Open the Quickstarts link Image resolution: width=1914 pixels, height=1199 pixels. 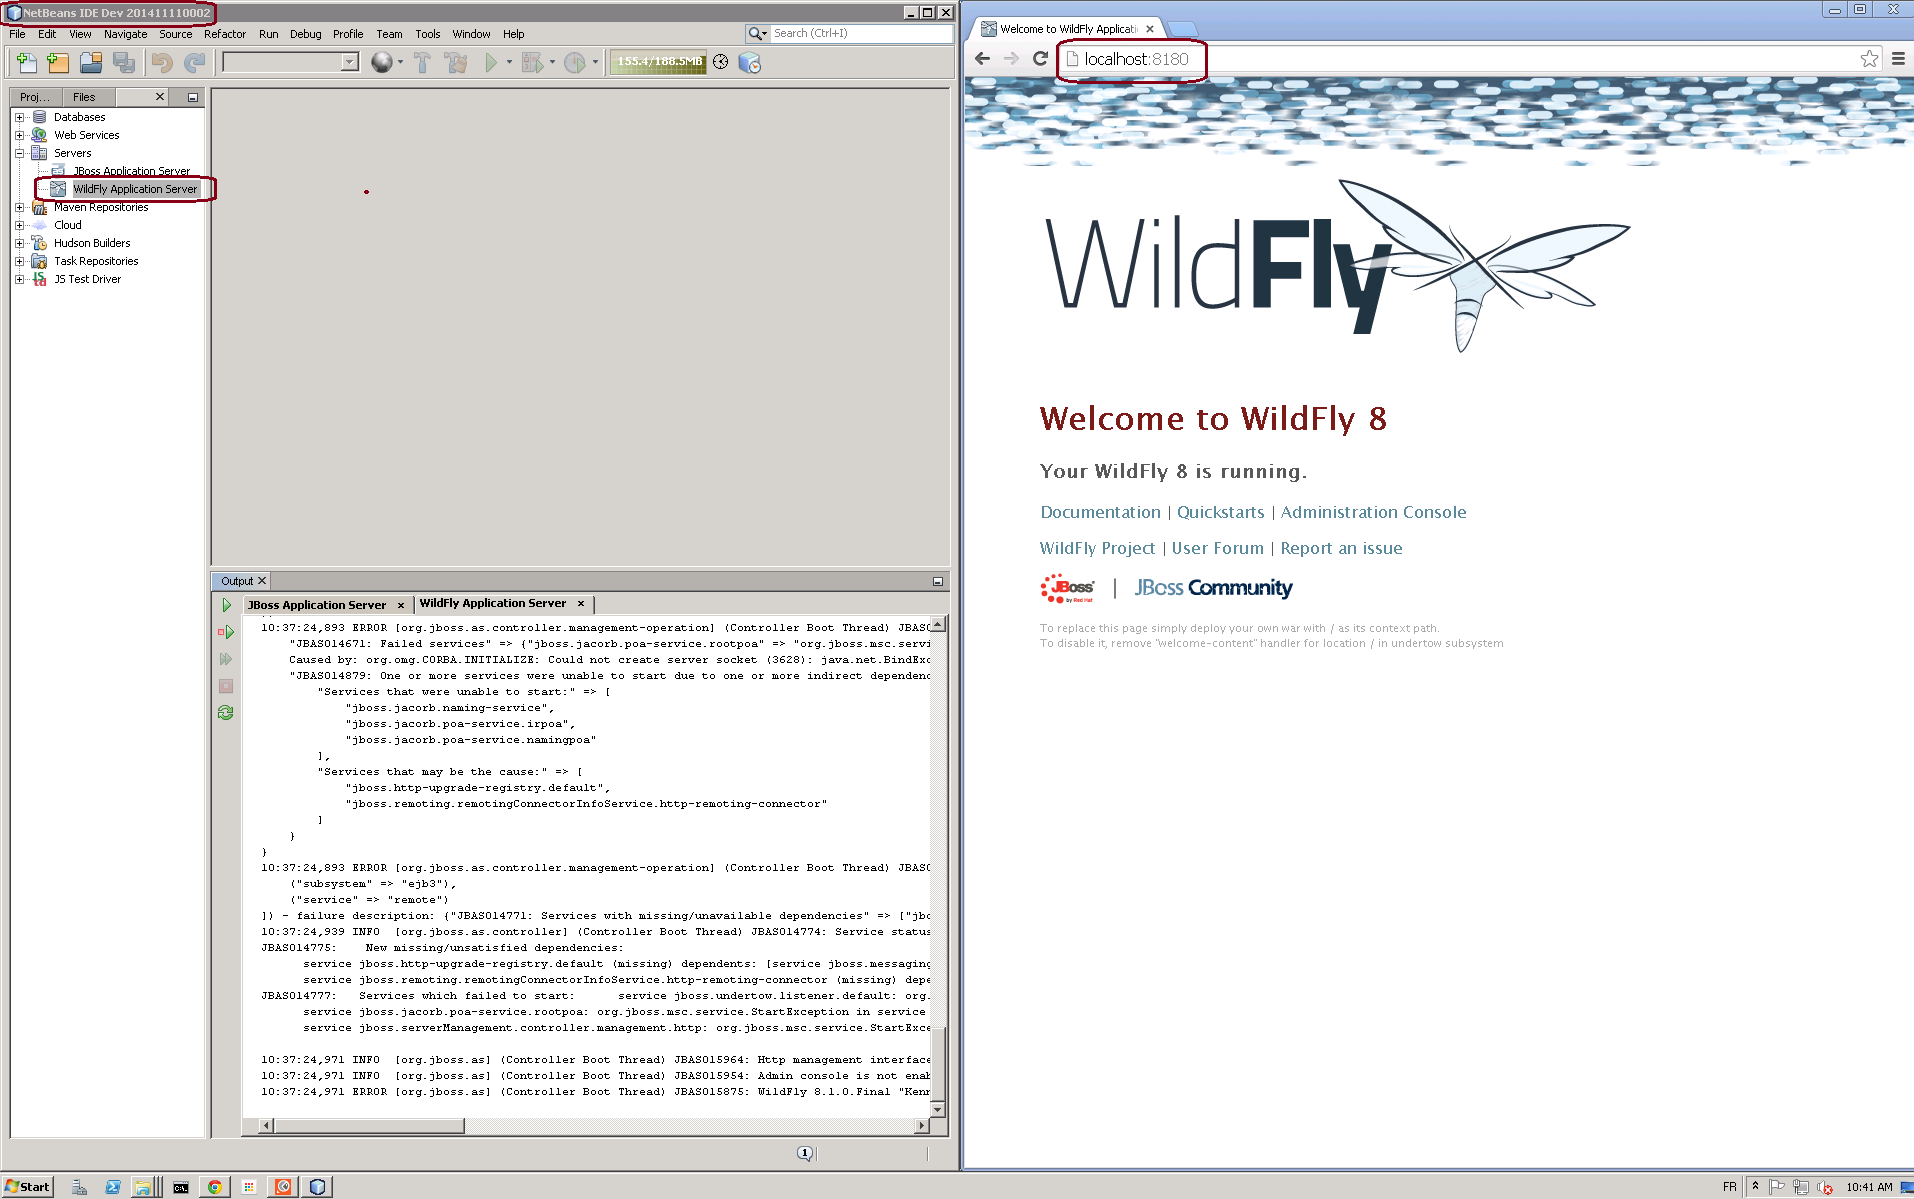[x=1220, y=512]
